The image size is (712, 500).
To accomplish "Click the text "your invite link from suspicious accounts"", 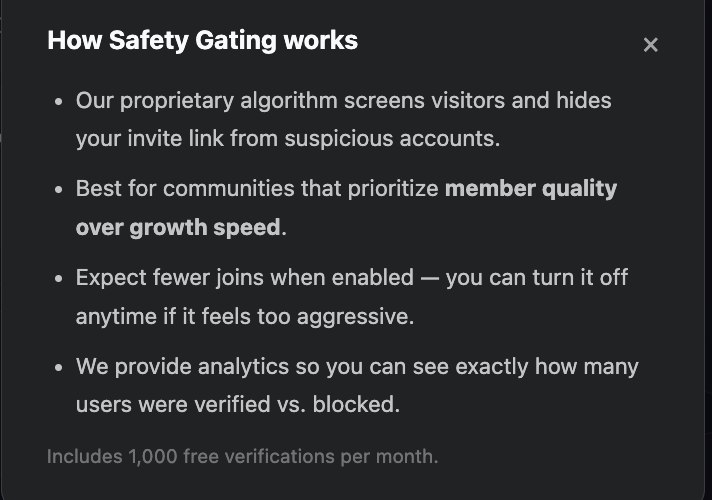I will [287, 138].
